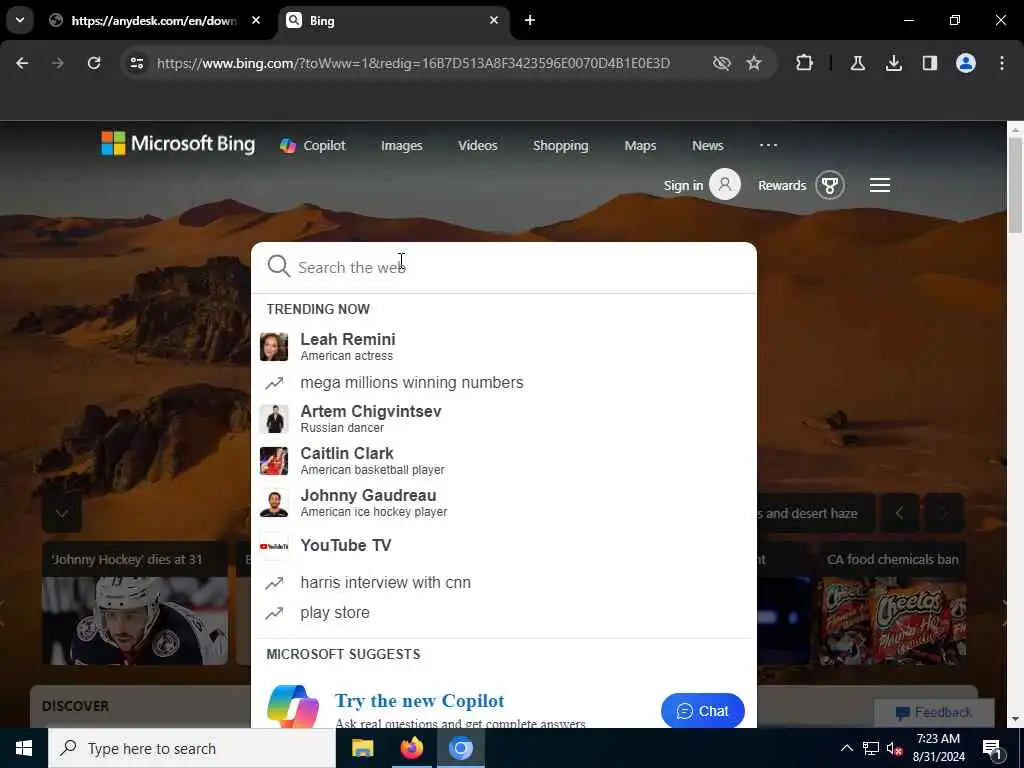Go to Bing Videos
1024x768 pixels.
[477, 146]
